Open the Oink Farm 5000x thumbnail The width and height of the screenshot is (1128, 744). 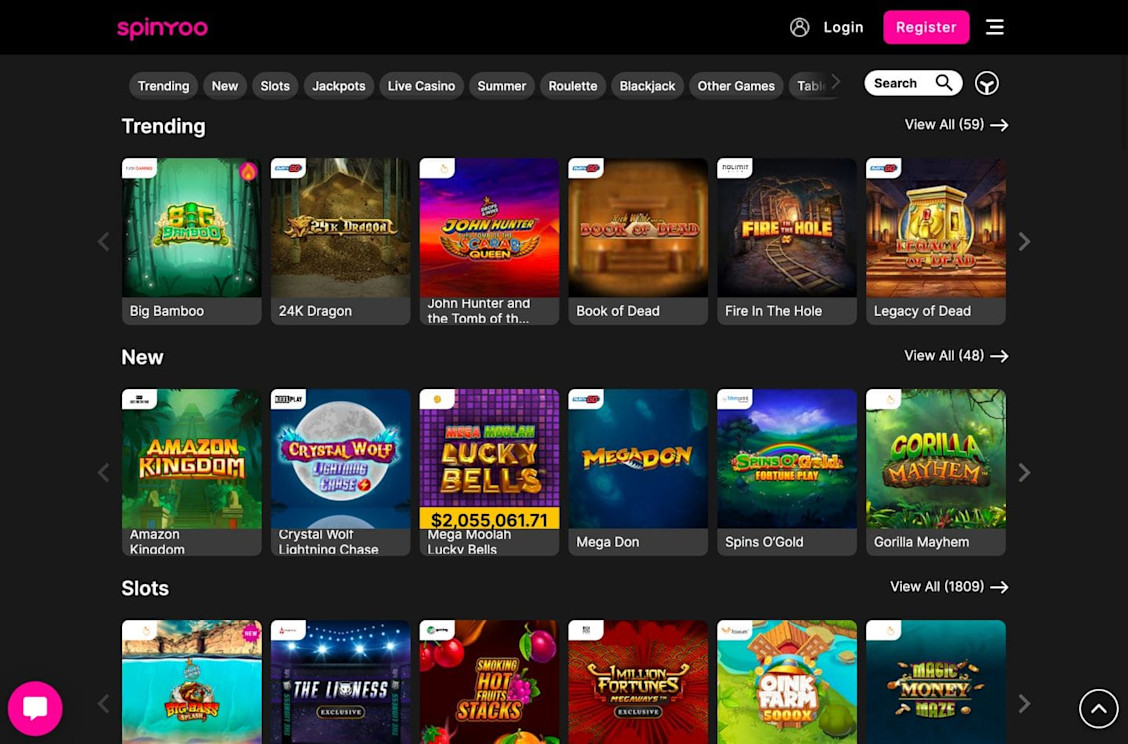click(x=787, y=682)
